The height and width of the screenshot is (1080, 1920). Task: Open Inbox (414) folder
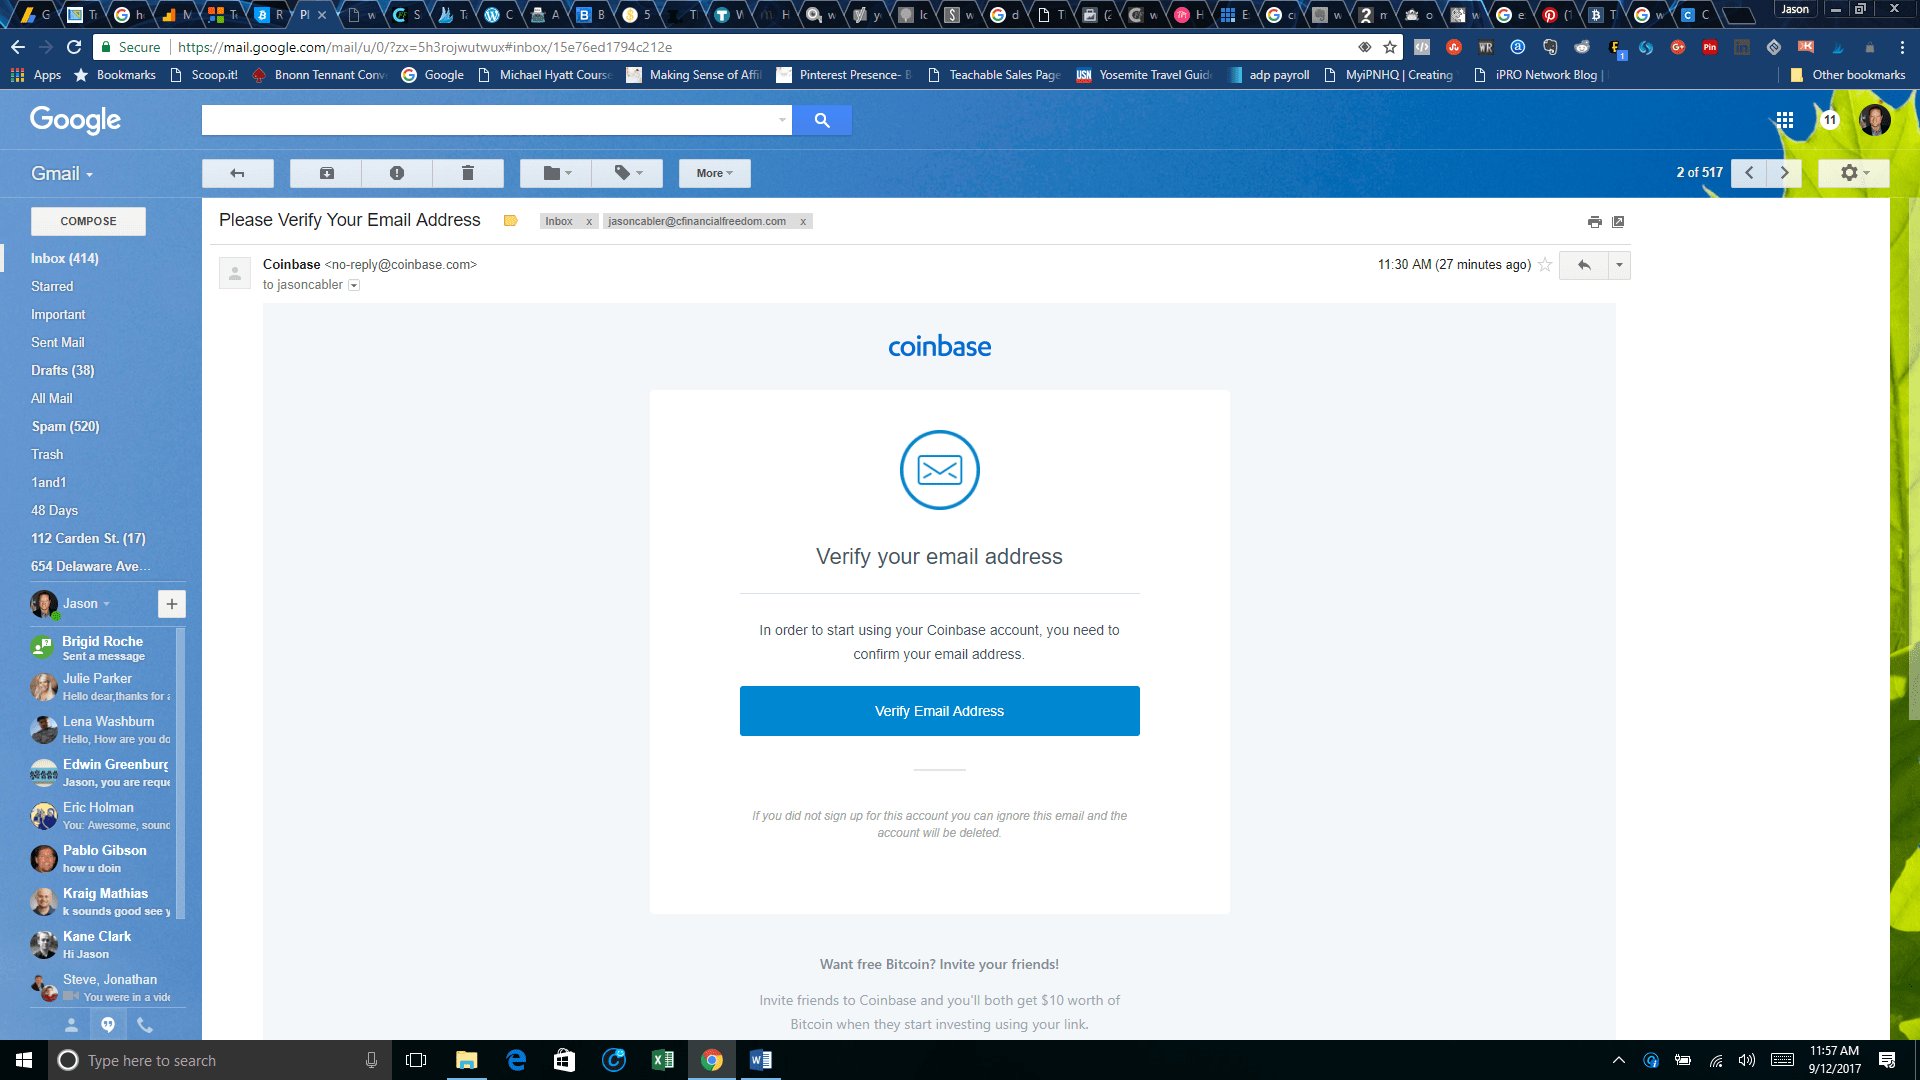pos(65,258)
